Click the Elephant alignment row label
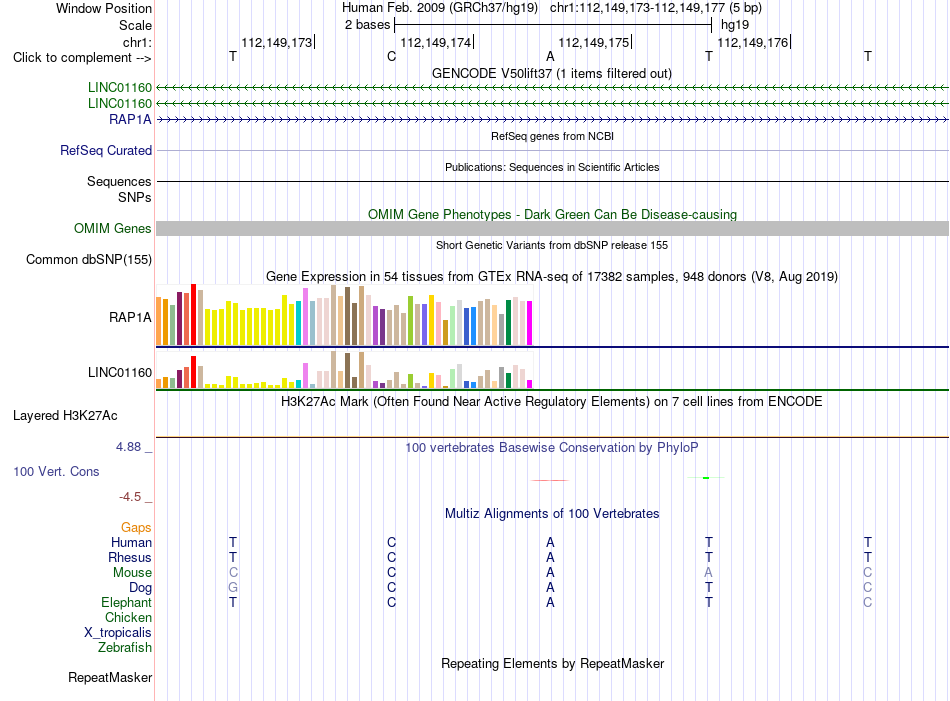The width and height of the screenshot is (950, 701). [x=126, y=602]
